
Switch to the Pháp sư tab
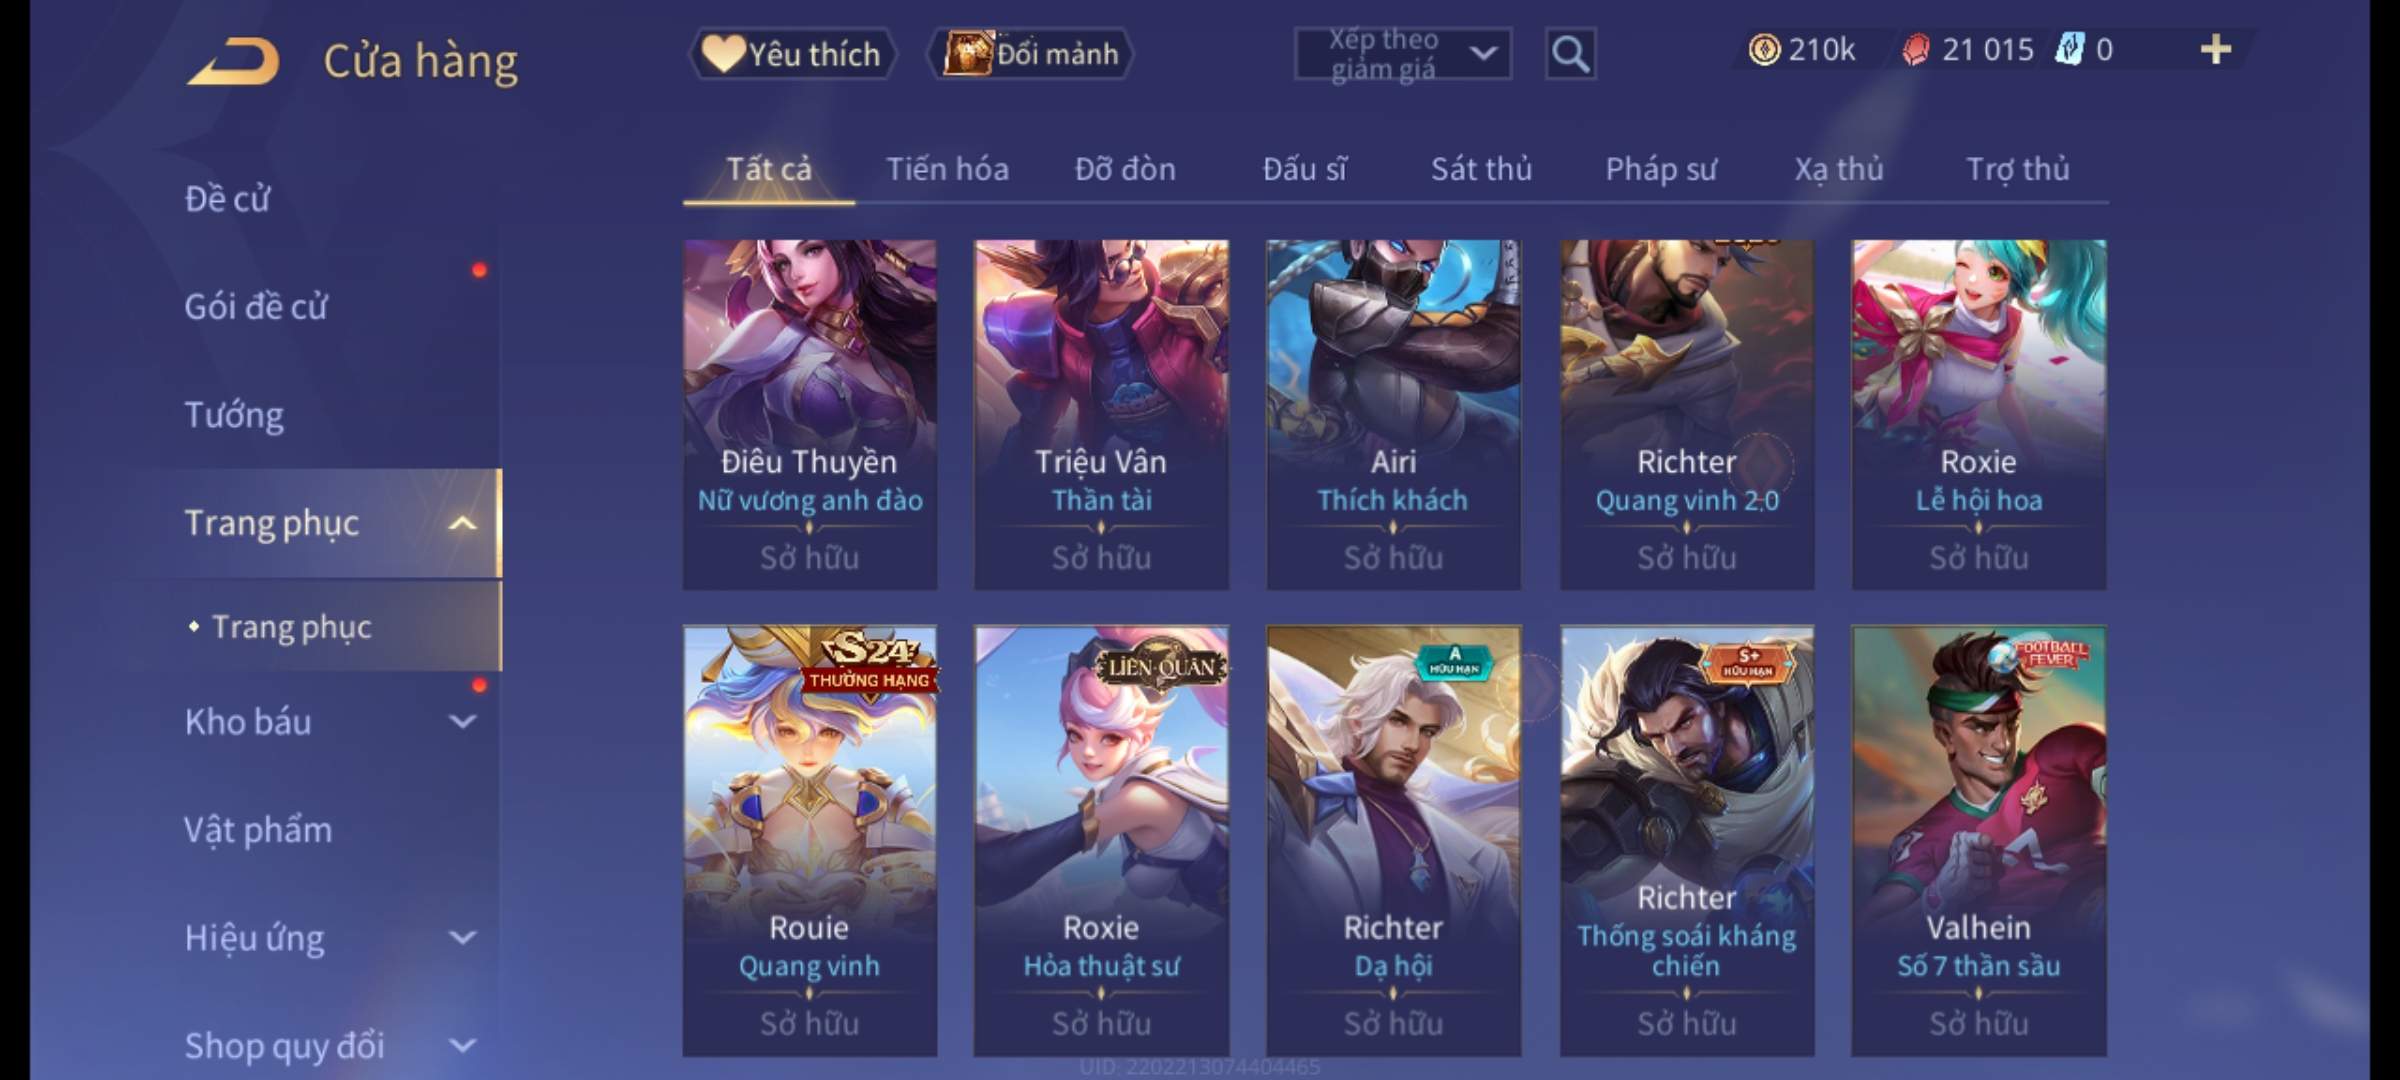pyautogui.click(x=1660, y=169)
